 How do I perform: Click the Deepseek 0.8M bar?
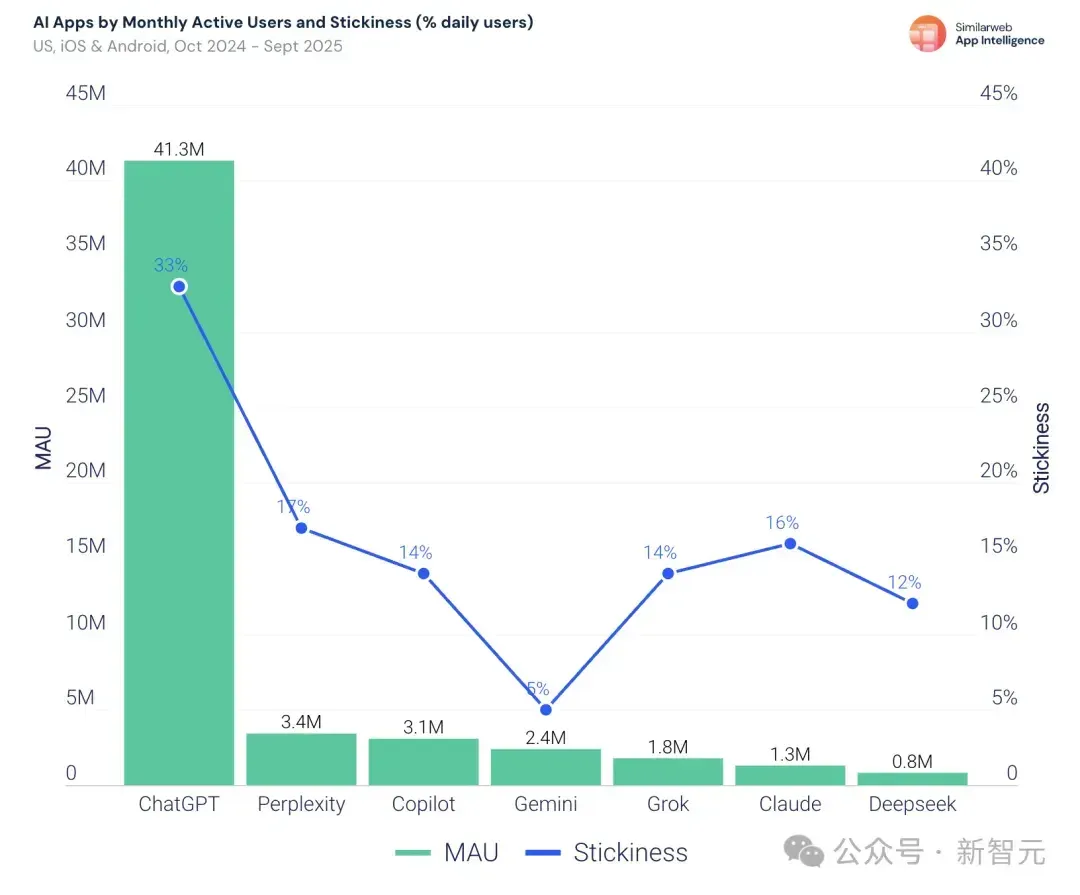913,779
